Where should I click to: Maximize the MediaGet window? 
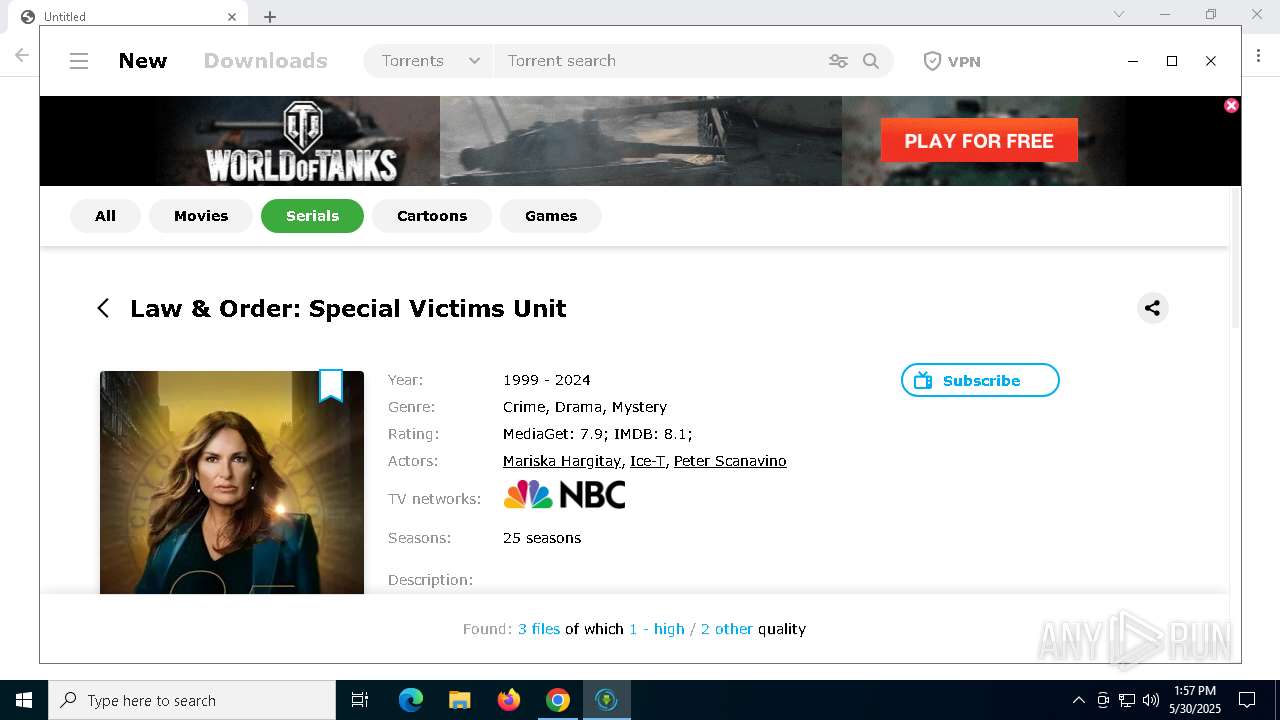[x=1172, y=61]
